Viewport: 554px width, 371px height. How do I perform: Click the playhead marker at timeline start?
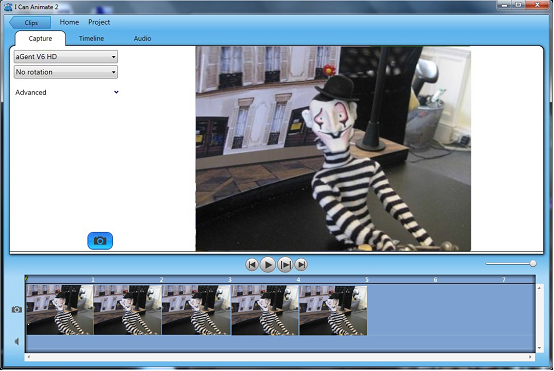tap(26, 279)
